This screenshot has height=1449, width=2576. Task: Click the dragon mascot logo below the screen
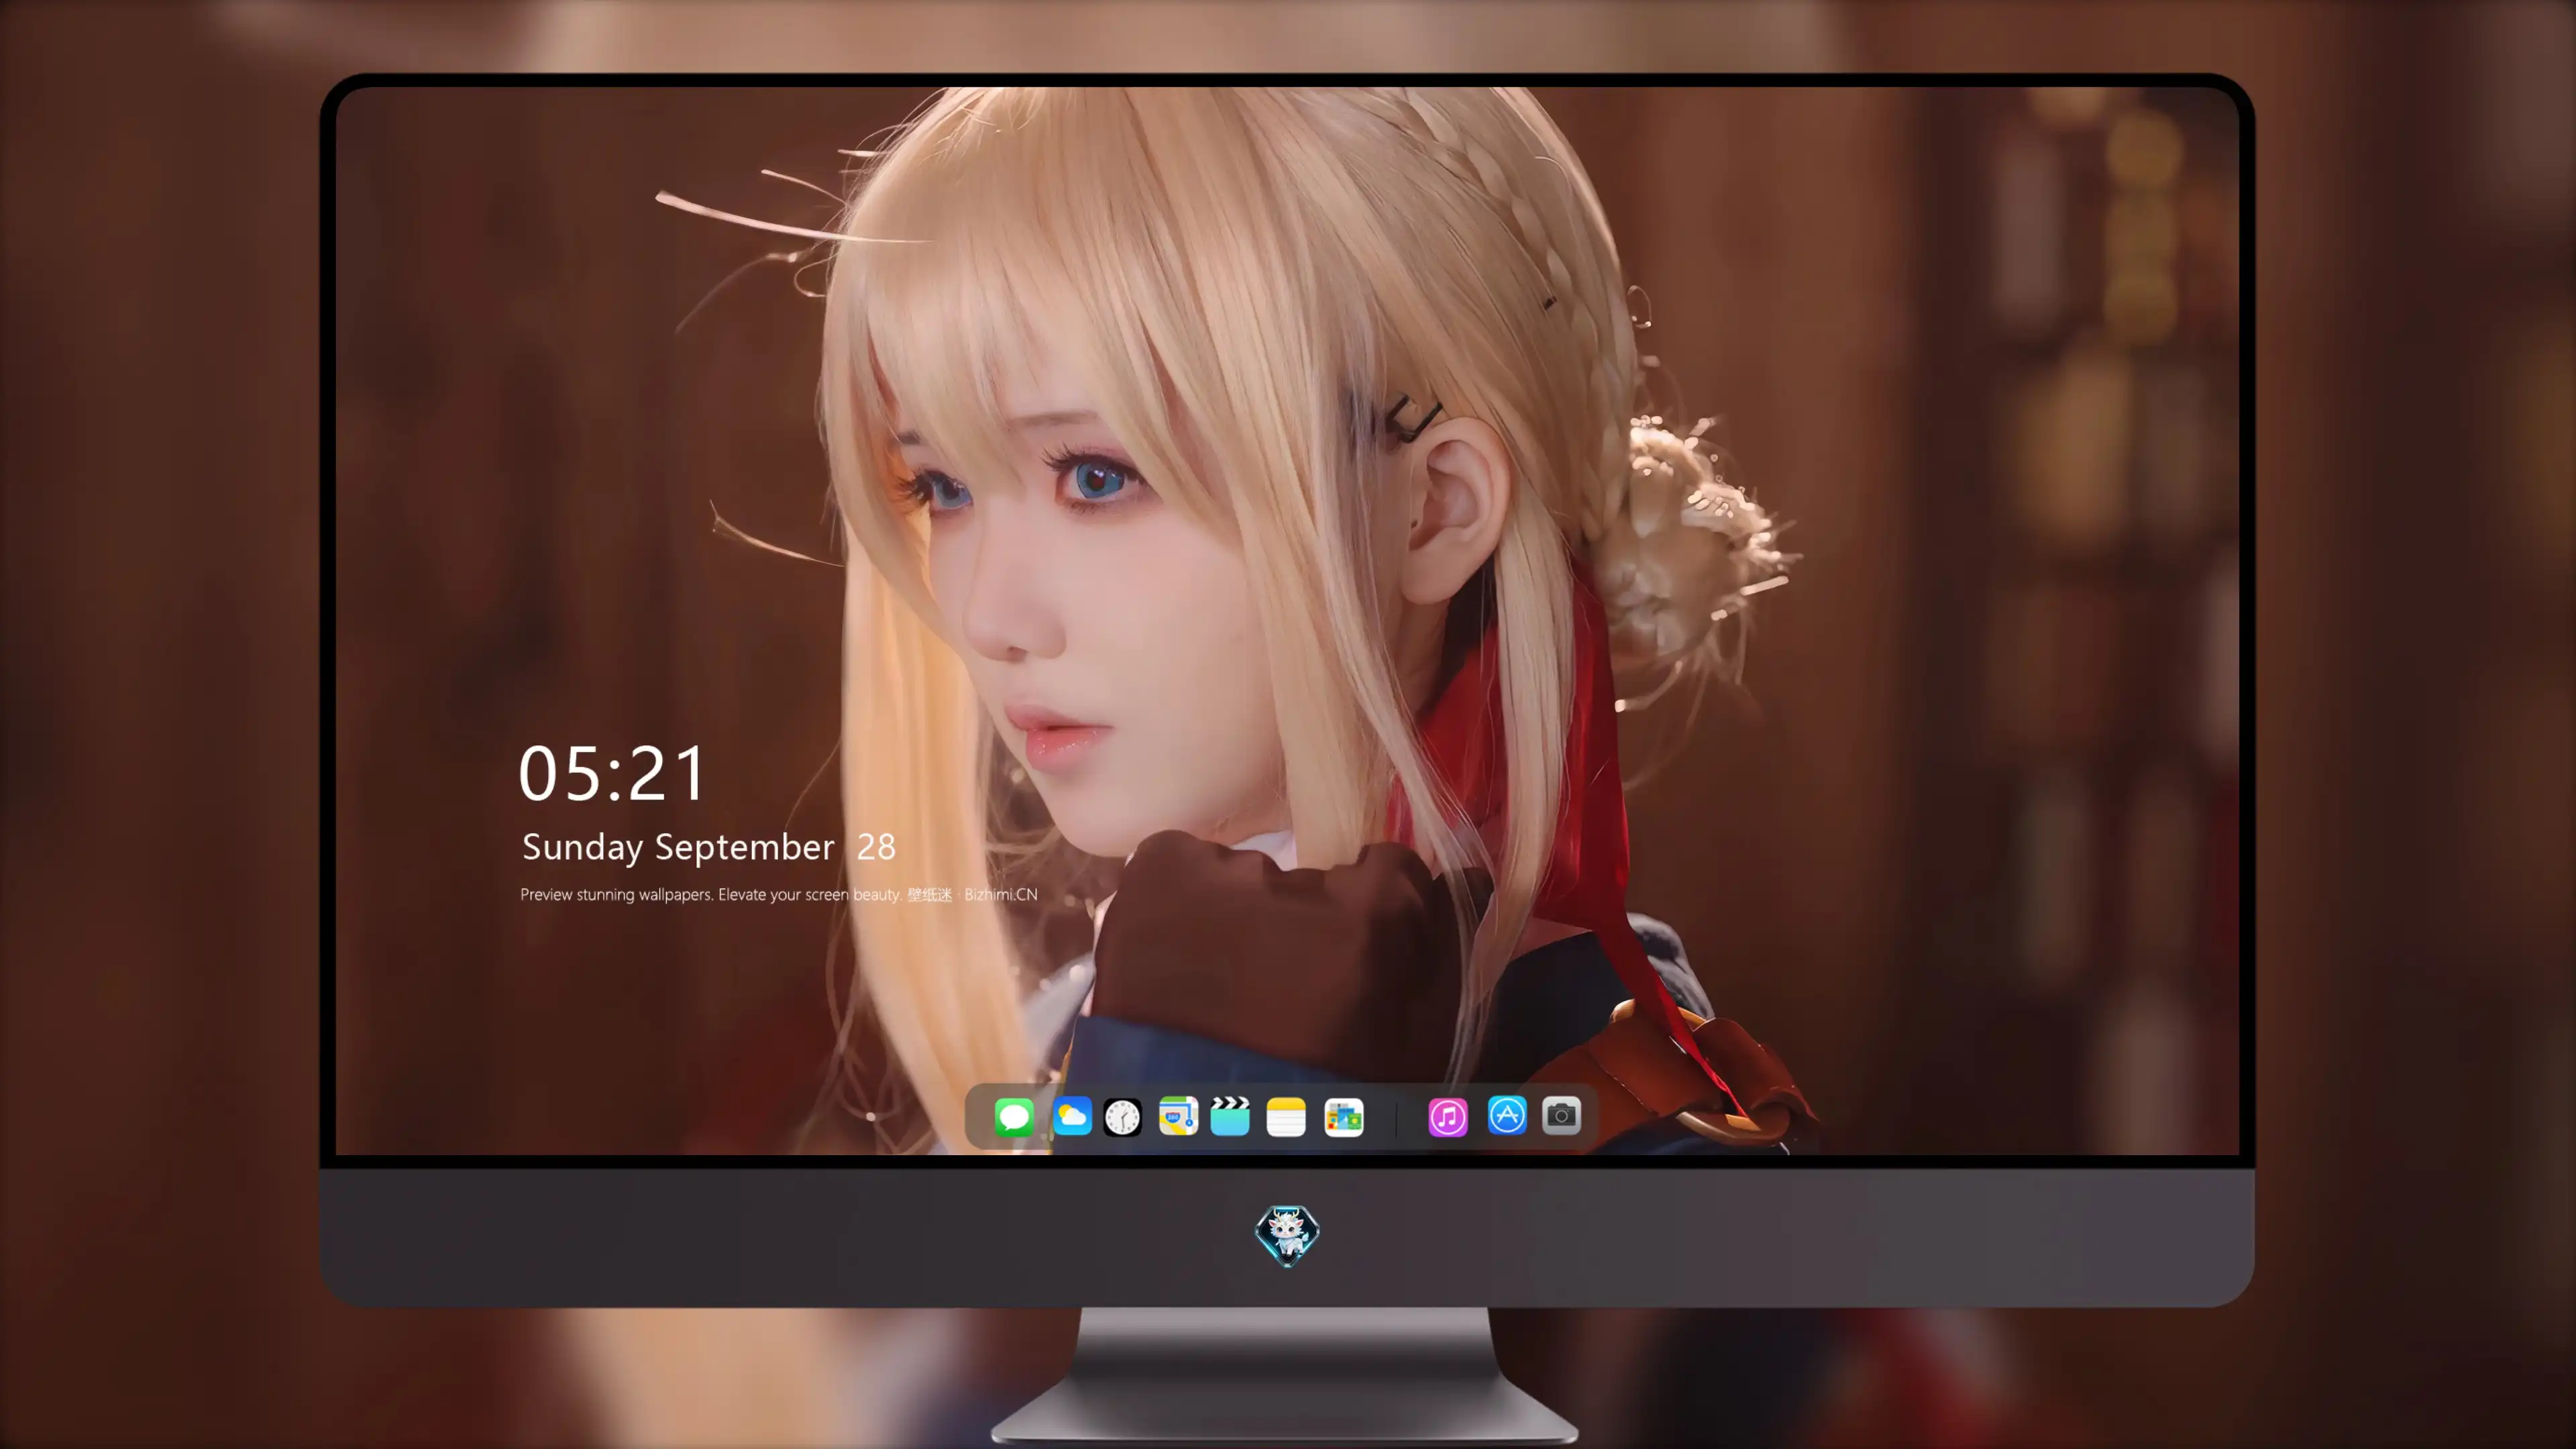1287,1235
